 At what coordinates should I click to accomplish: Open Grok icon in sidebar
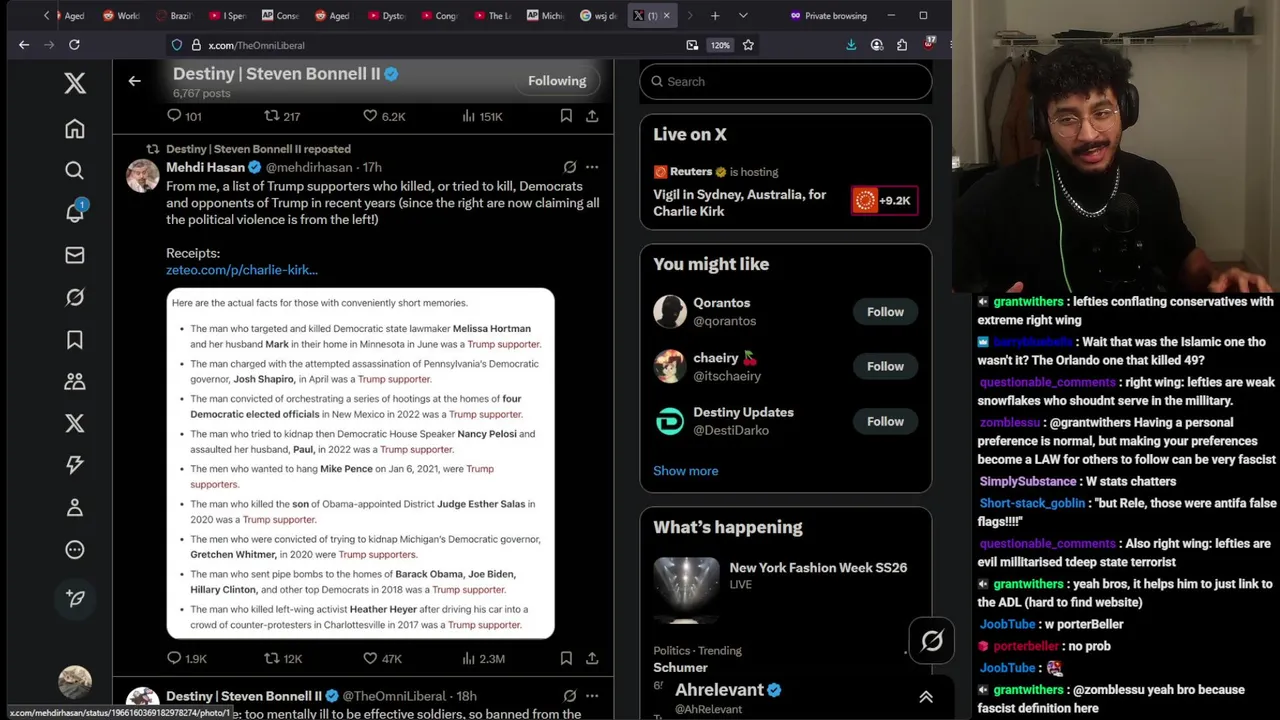pos(75,297)
